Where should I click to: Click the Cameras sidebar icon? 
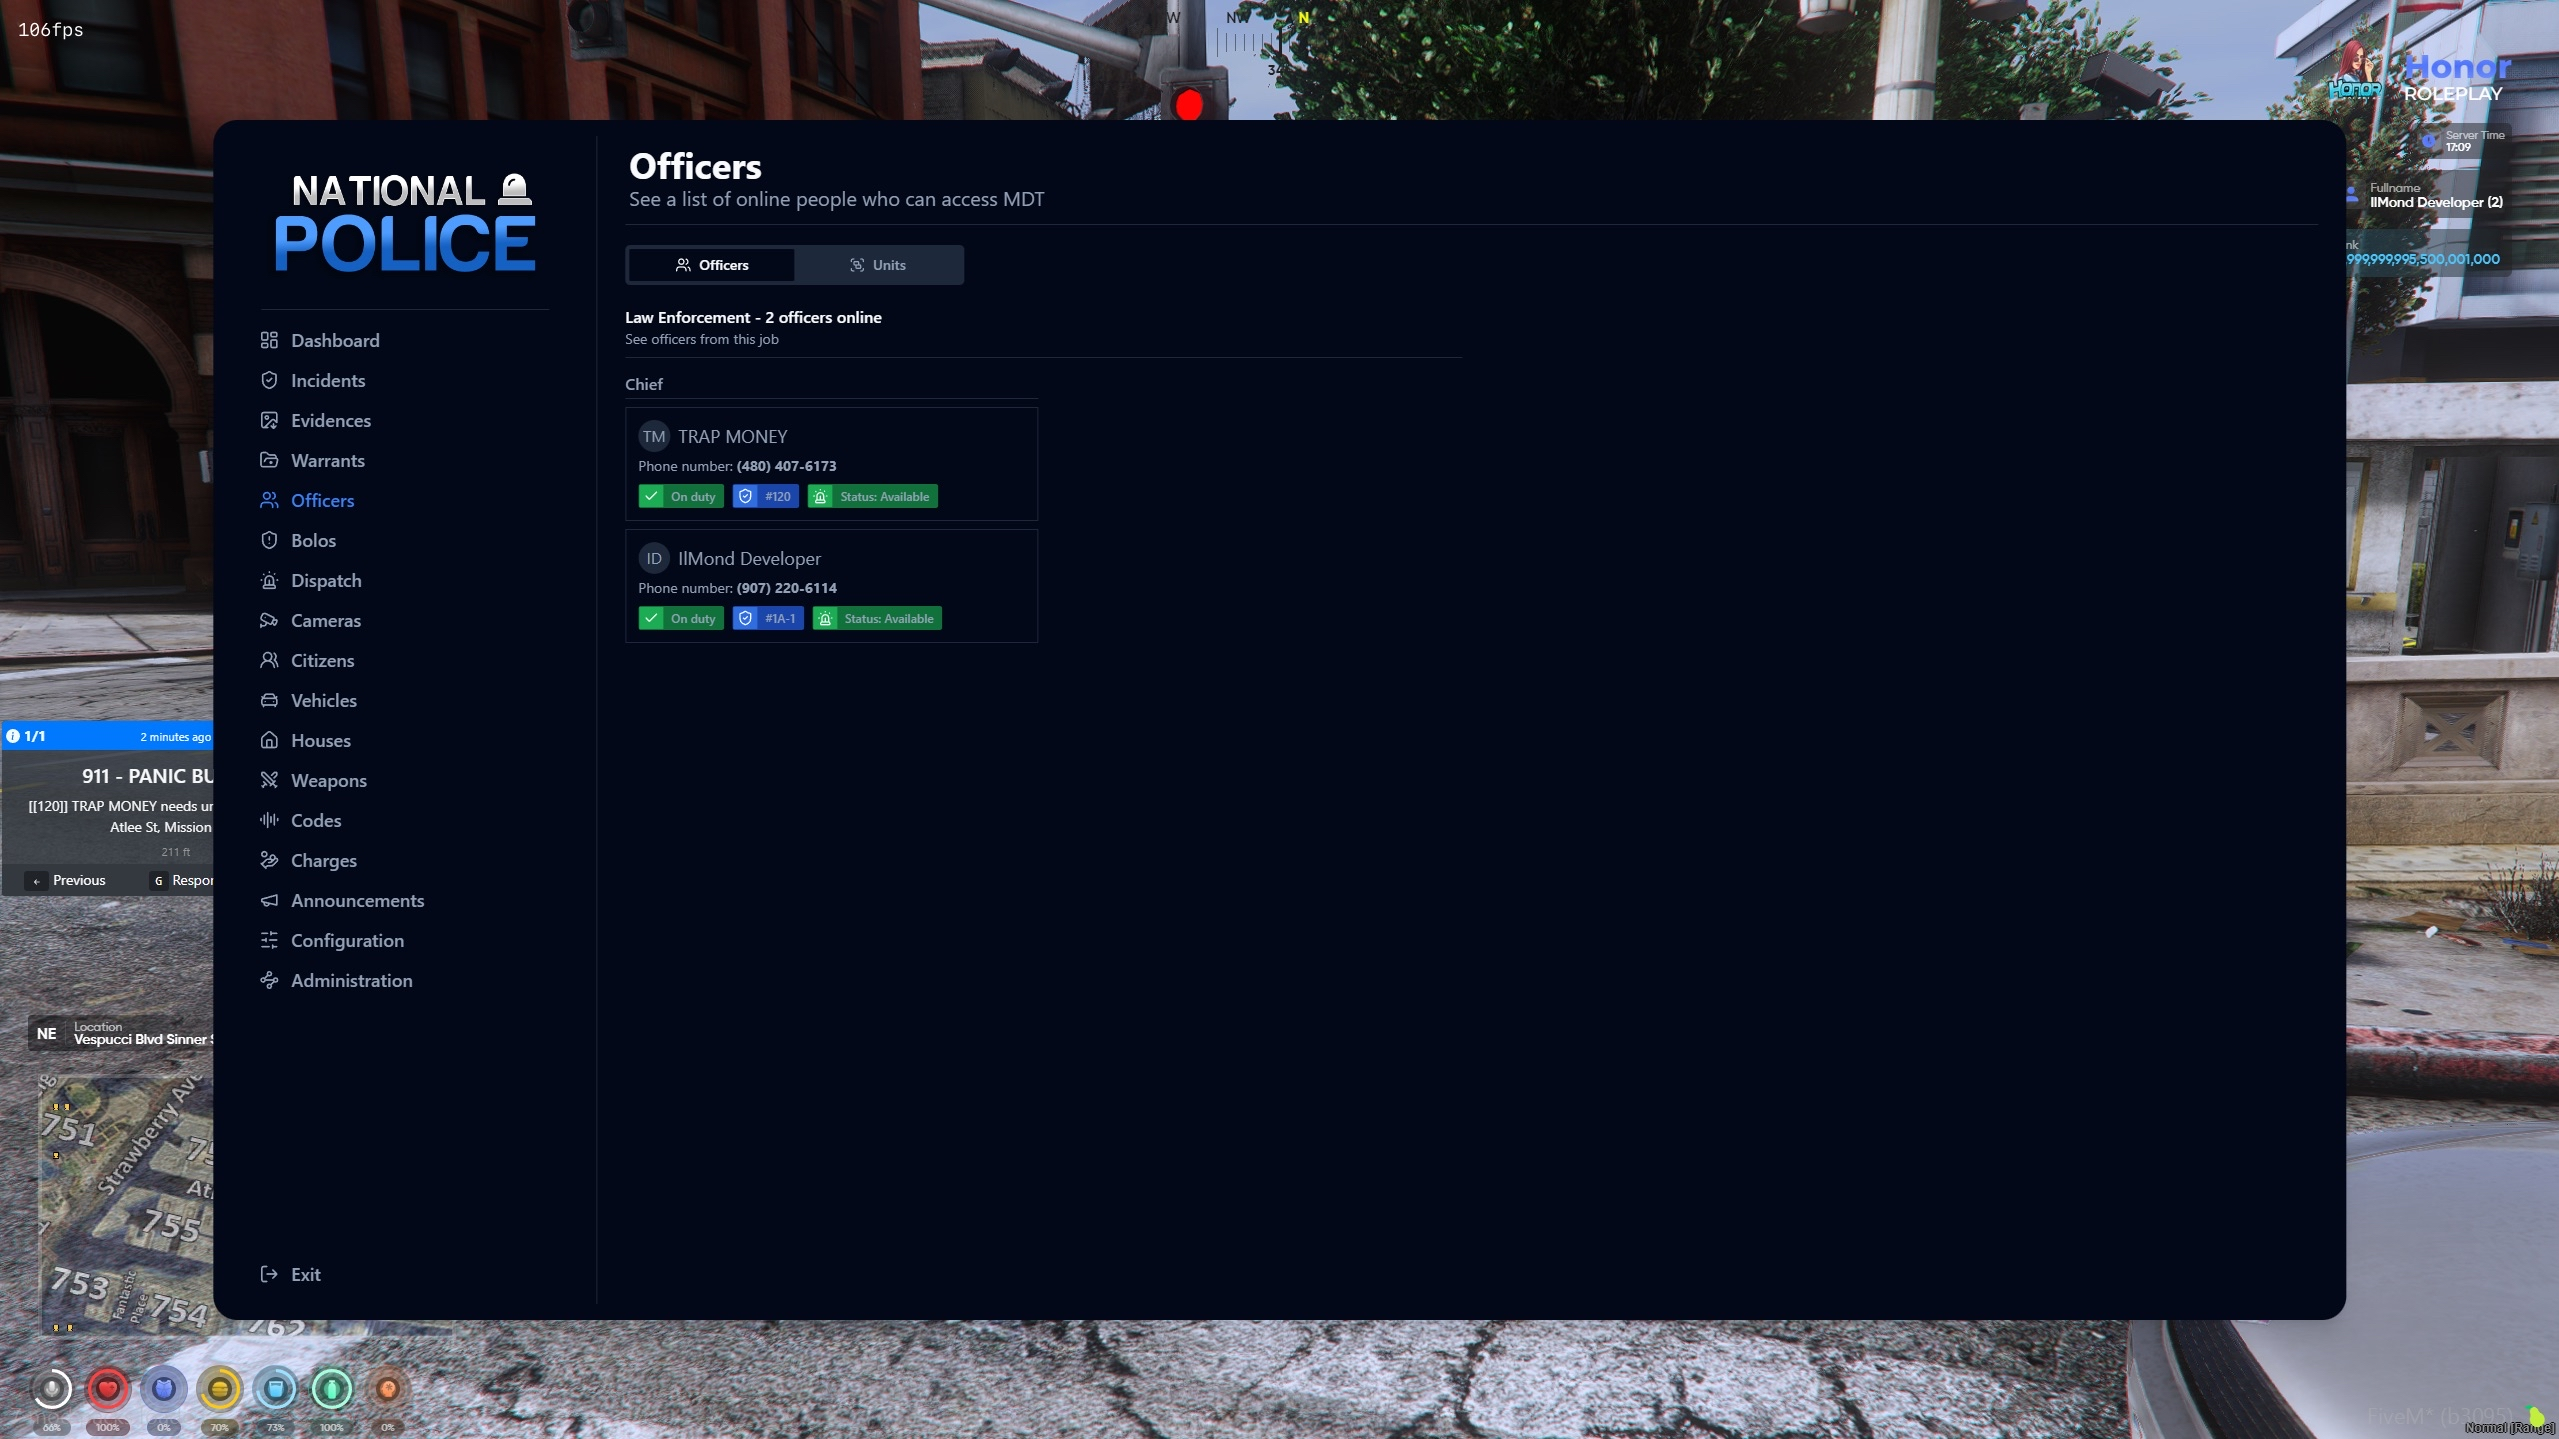coord(269,620)
